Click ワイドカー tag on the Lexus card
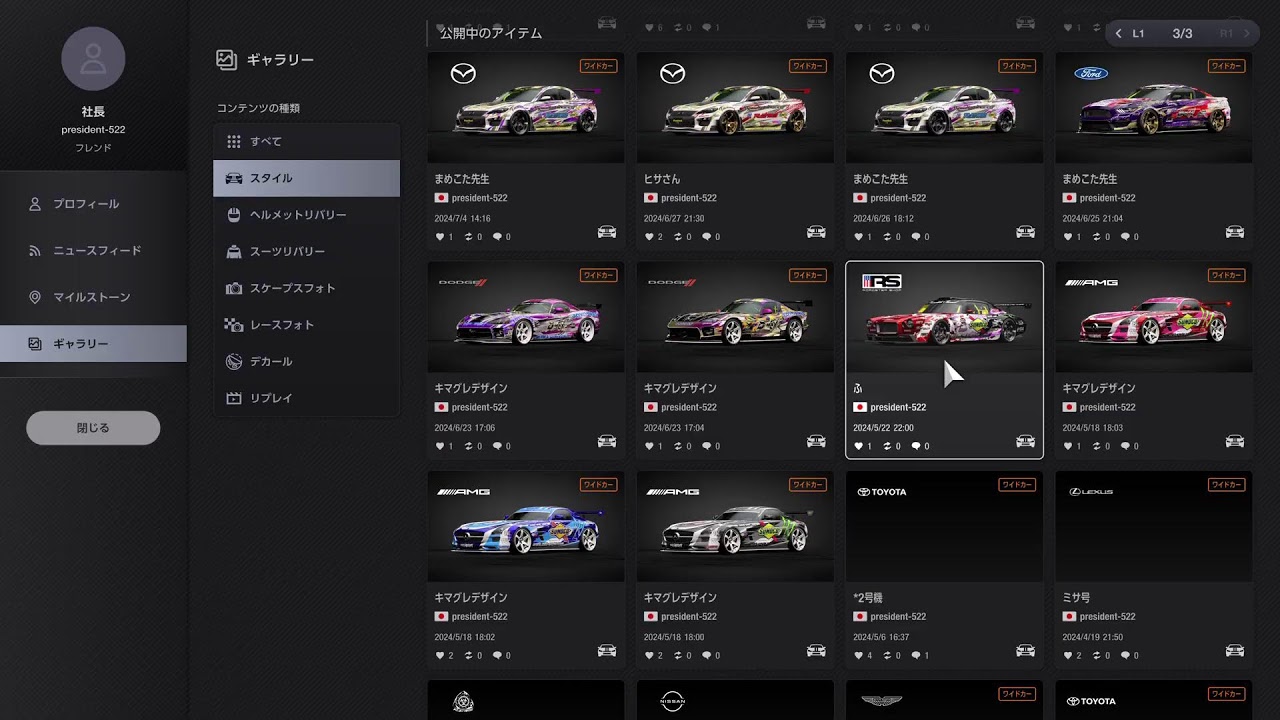The width and height of the screenshot is (1280, 720). (1227, 485)
